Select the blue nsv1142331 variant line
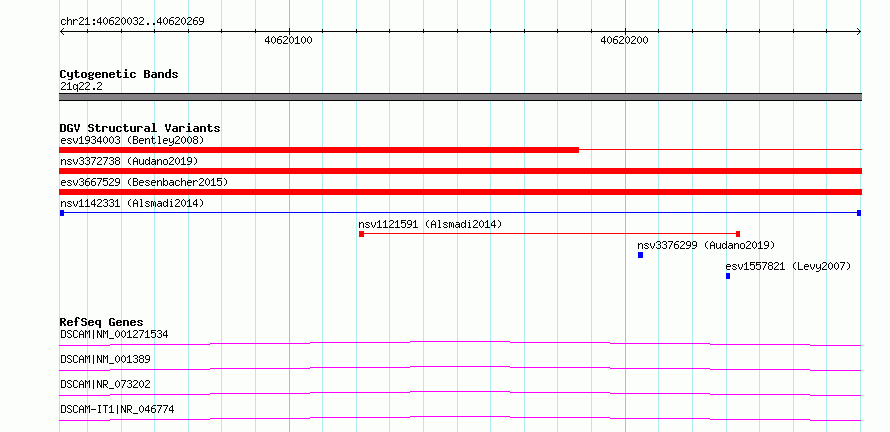Viewport: 890px width, 432px height. pos(460,213)
